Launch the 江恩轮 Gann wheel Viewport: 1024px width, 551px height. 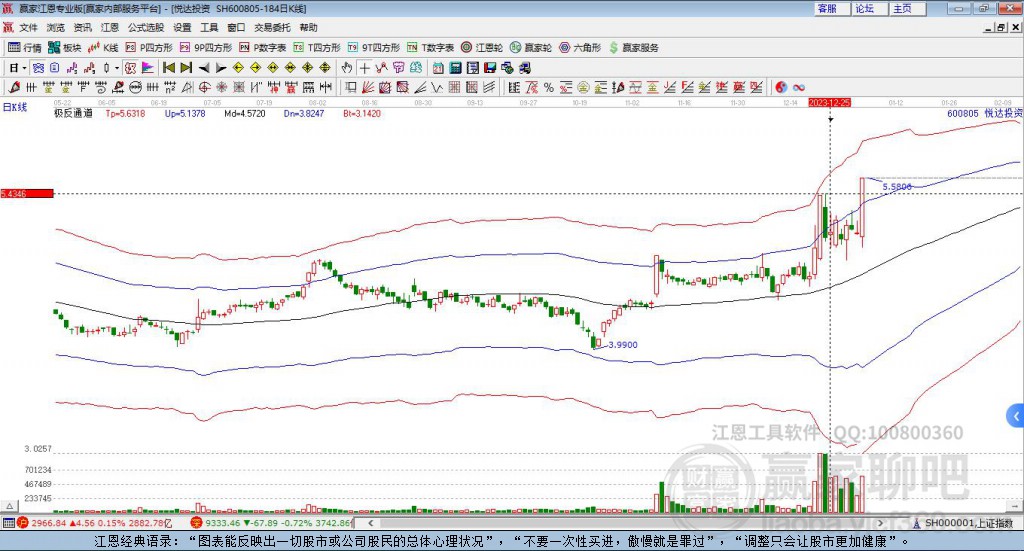coord(482,48)
